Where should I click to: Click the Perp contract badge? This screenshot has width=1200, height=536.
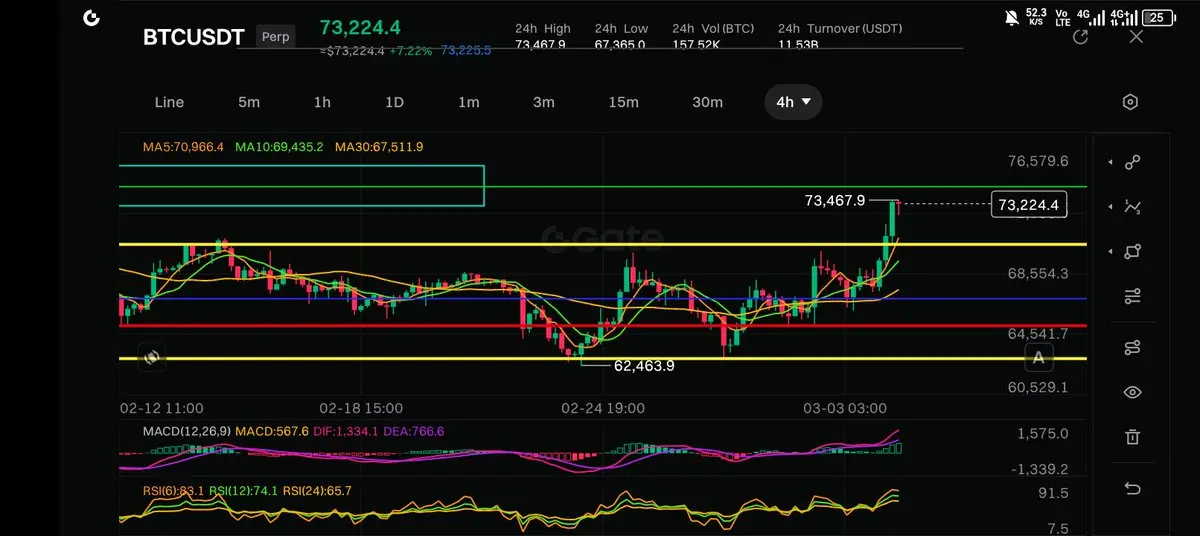[x=276, y=37]
